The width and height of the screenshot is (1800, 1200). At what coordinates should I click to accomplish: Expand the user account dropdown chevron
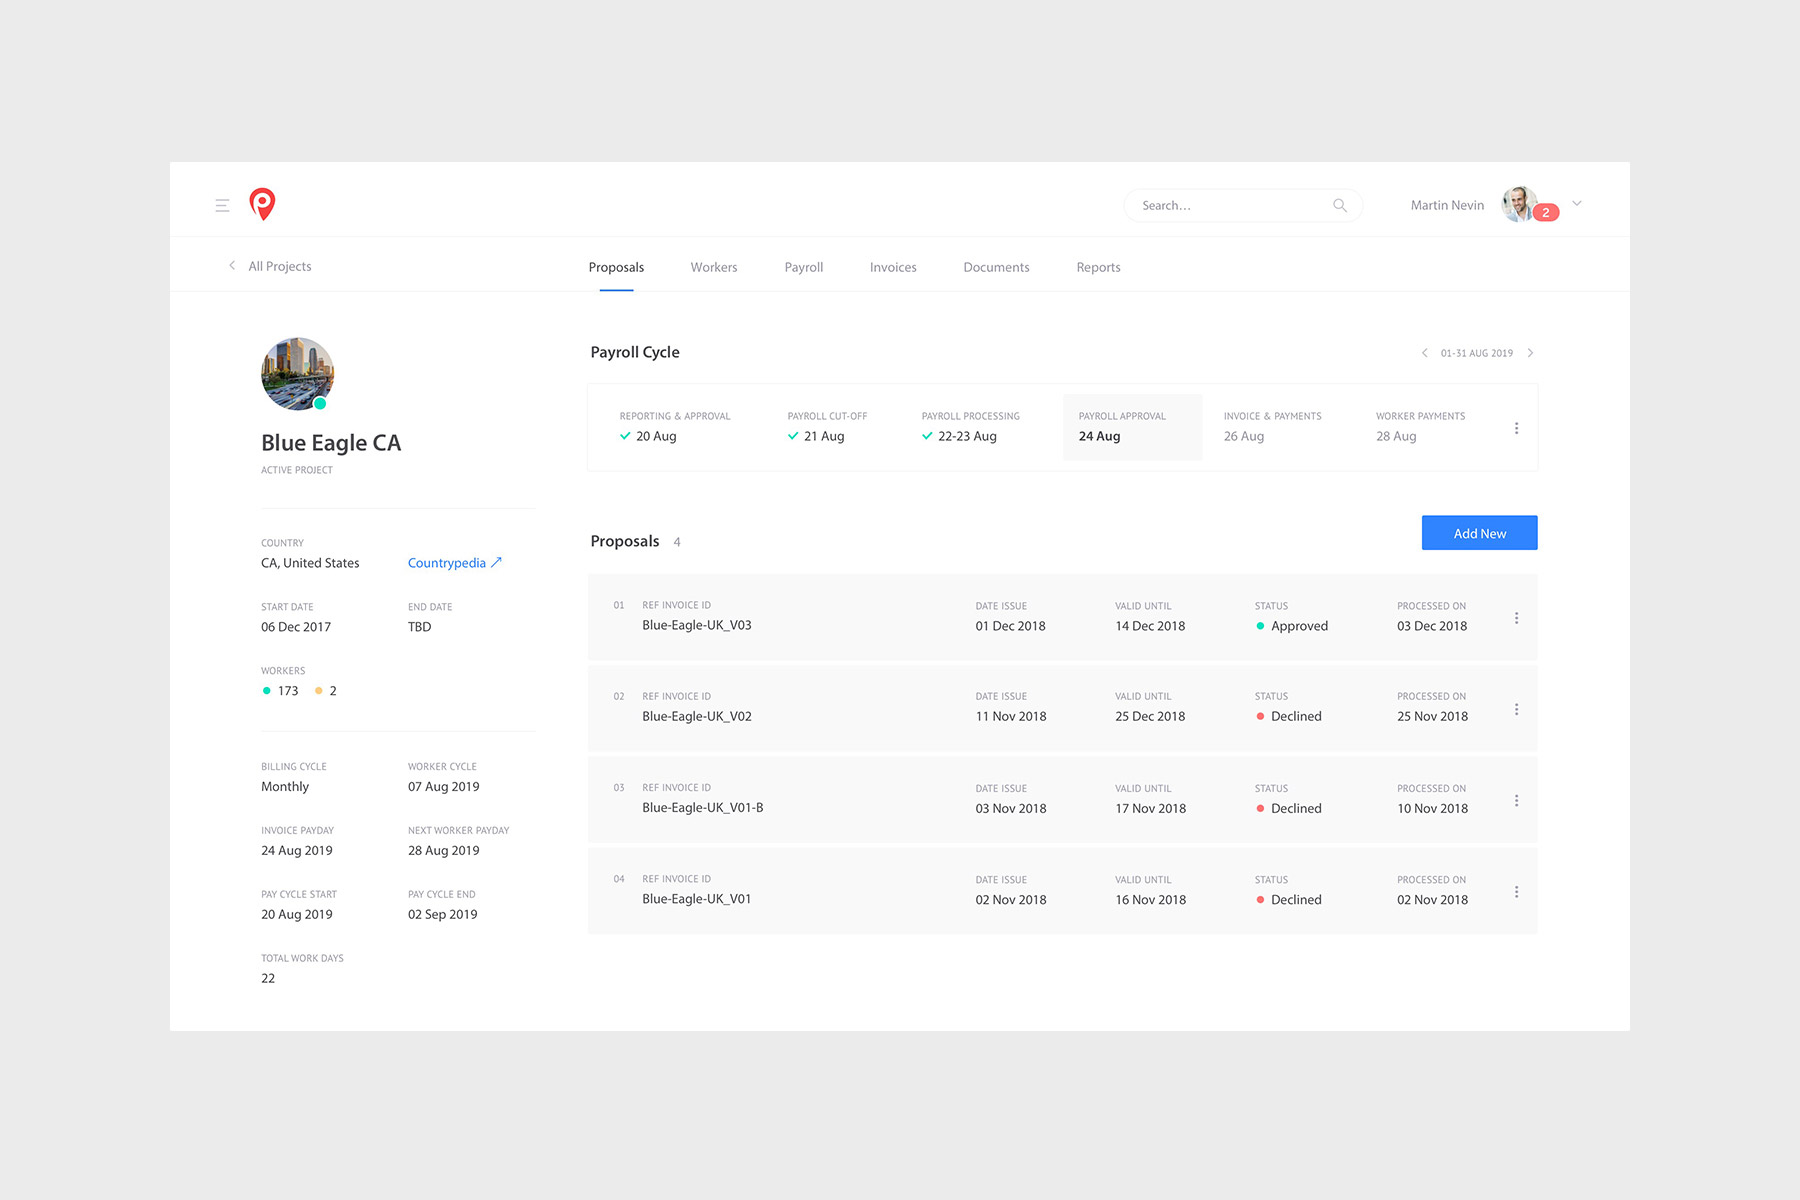pyautogui.click(x=1577, y=204)
